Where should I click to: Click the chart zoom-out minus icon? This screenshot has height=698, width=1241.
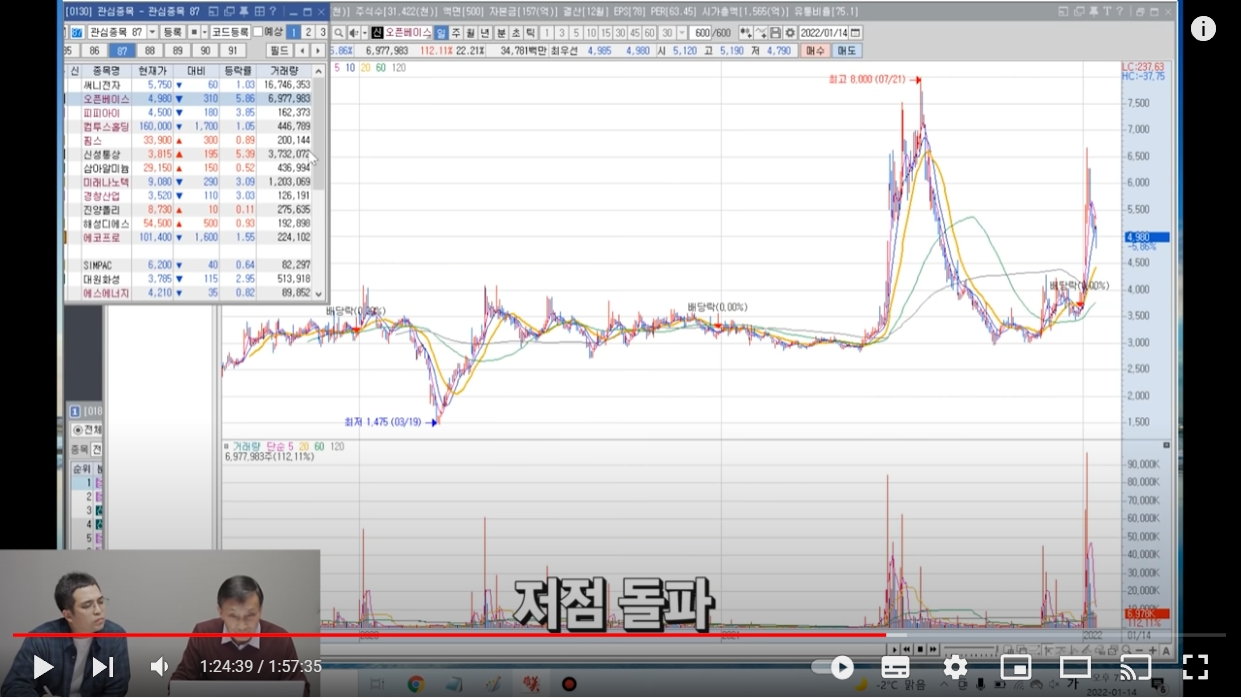pyautogui.click(x=1139, y=650)
